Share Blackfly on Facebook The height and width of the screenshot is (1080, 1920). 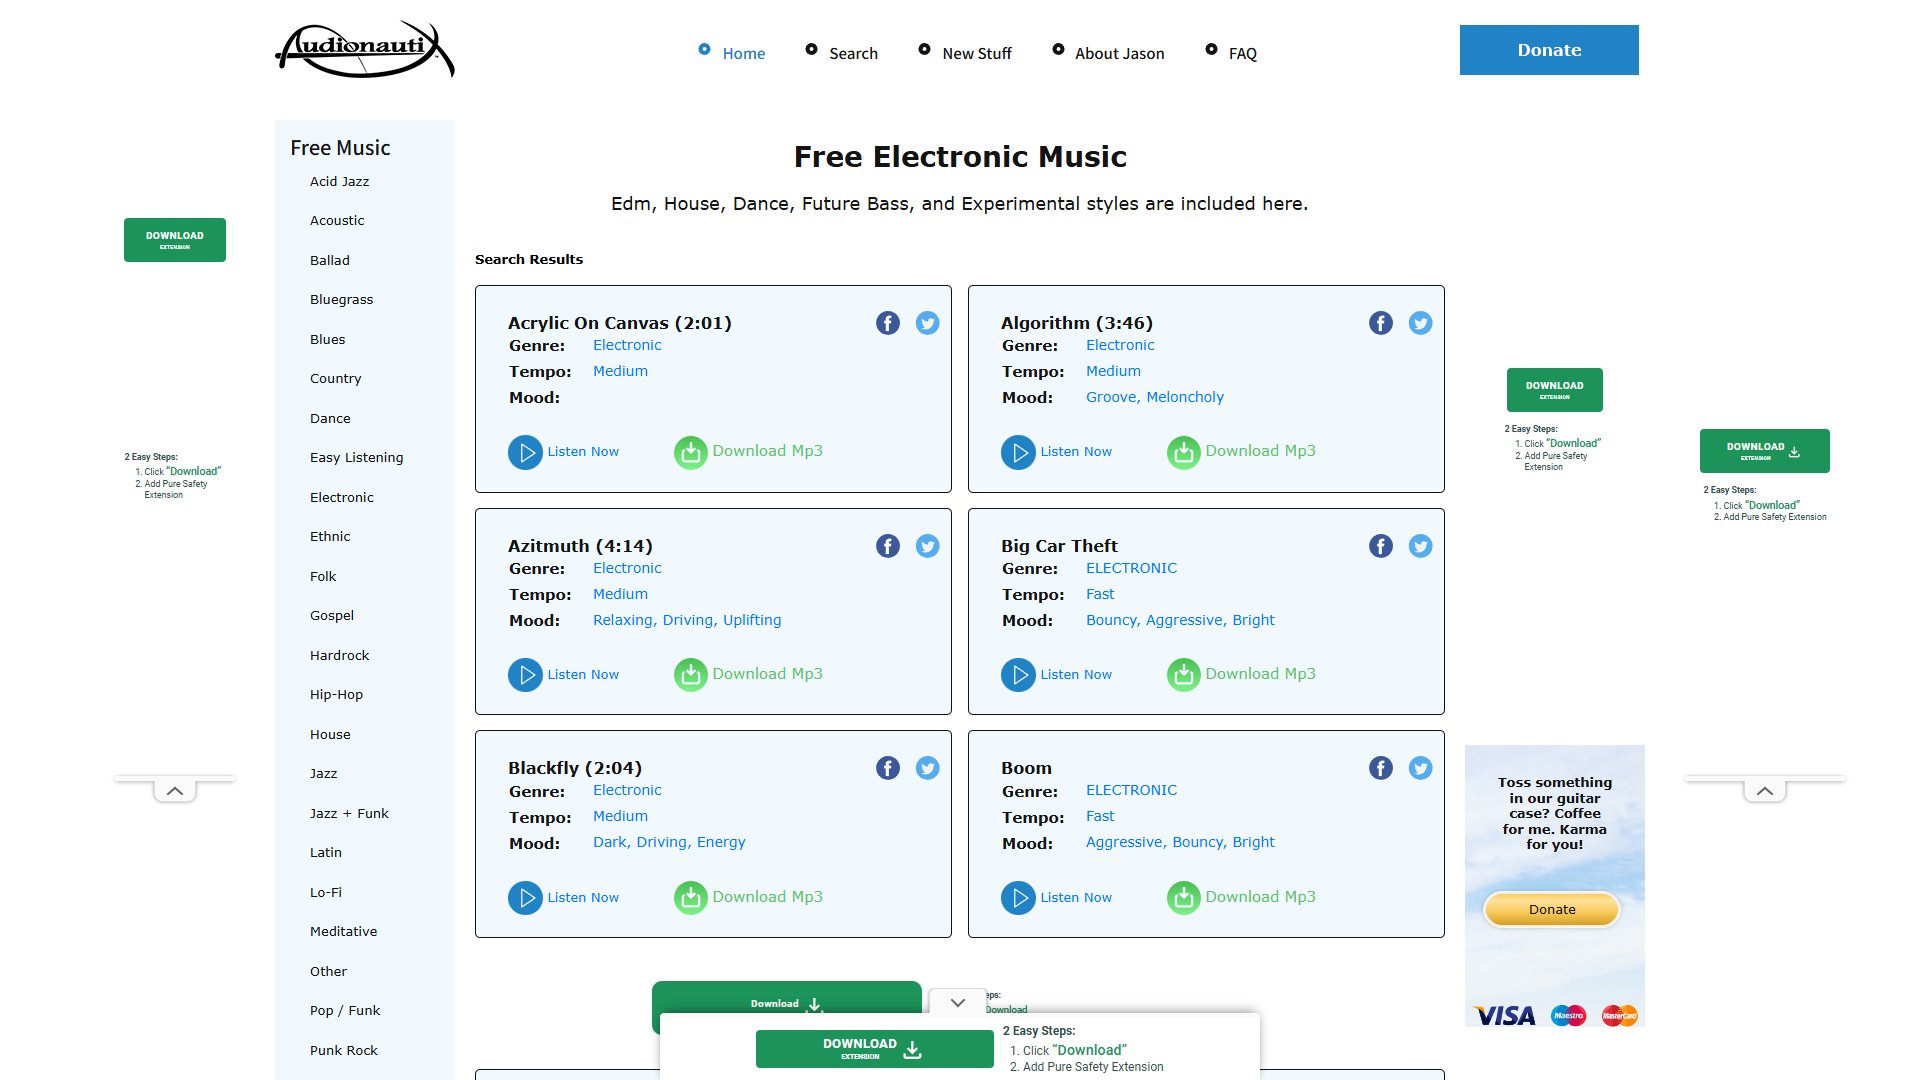[888, 768]
